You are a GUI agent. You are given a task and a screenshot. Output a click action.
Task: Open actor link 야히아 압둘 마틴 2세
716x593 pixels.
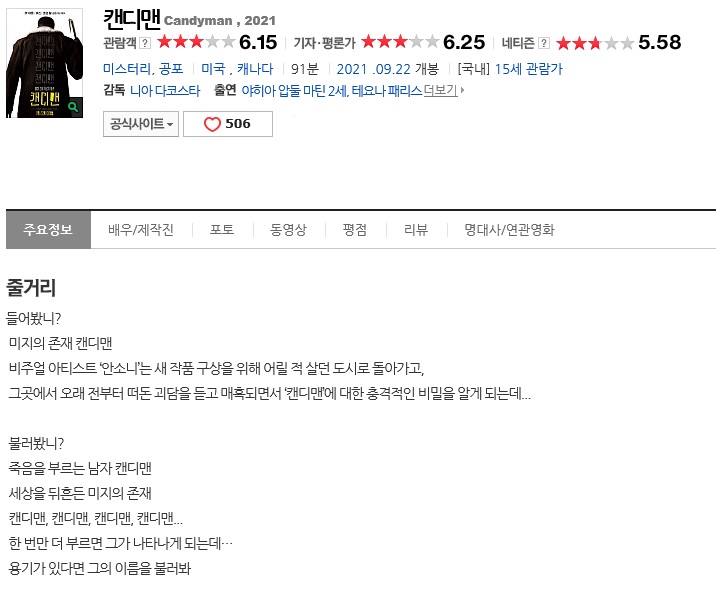295,90
